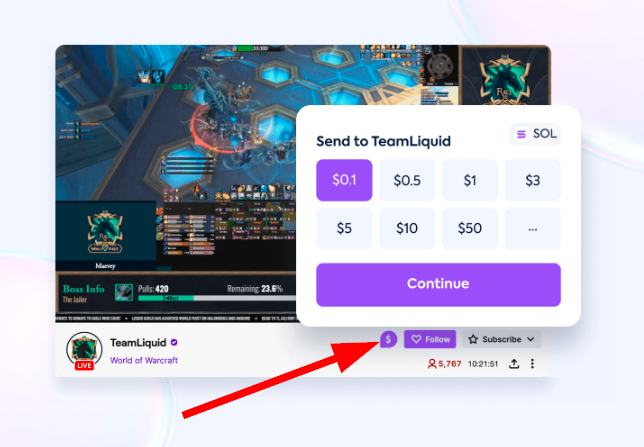644x447 pixels.
Task: Click the share upload icon
Action: point(514,364)
